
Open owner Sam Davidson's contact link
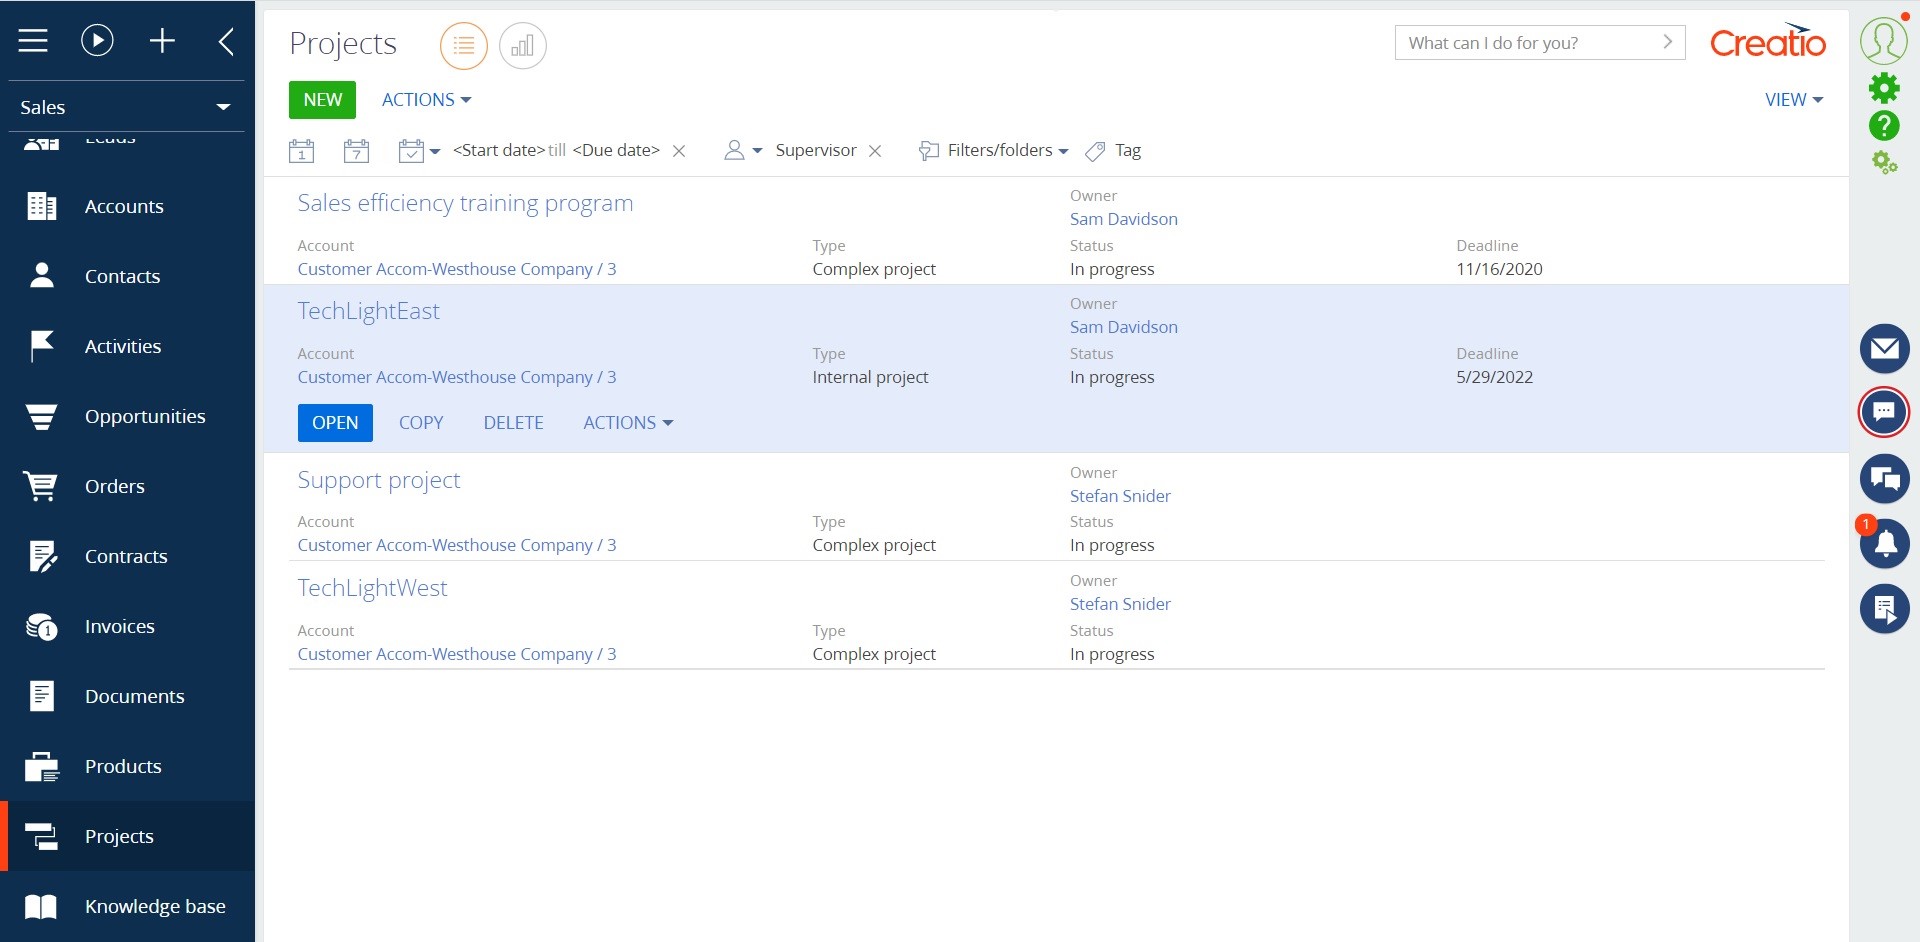point(1123,219)
